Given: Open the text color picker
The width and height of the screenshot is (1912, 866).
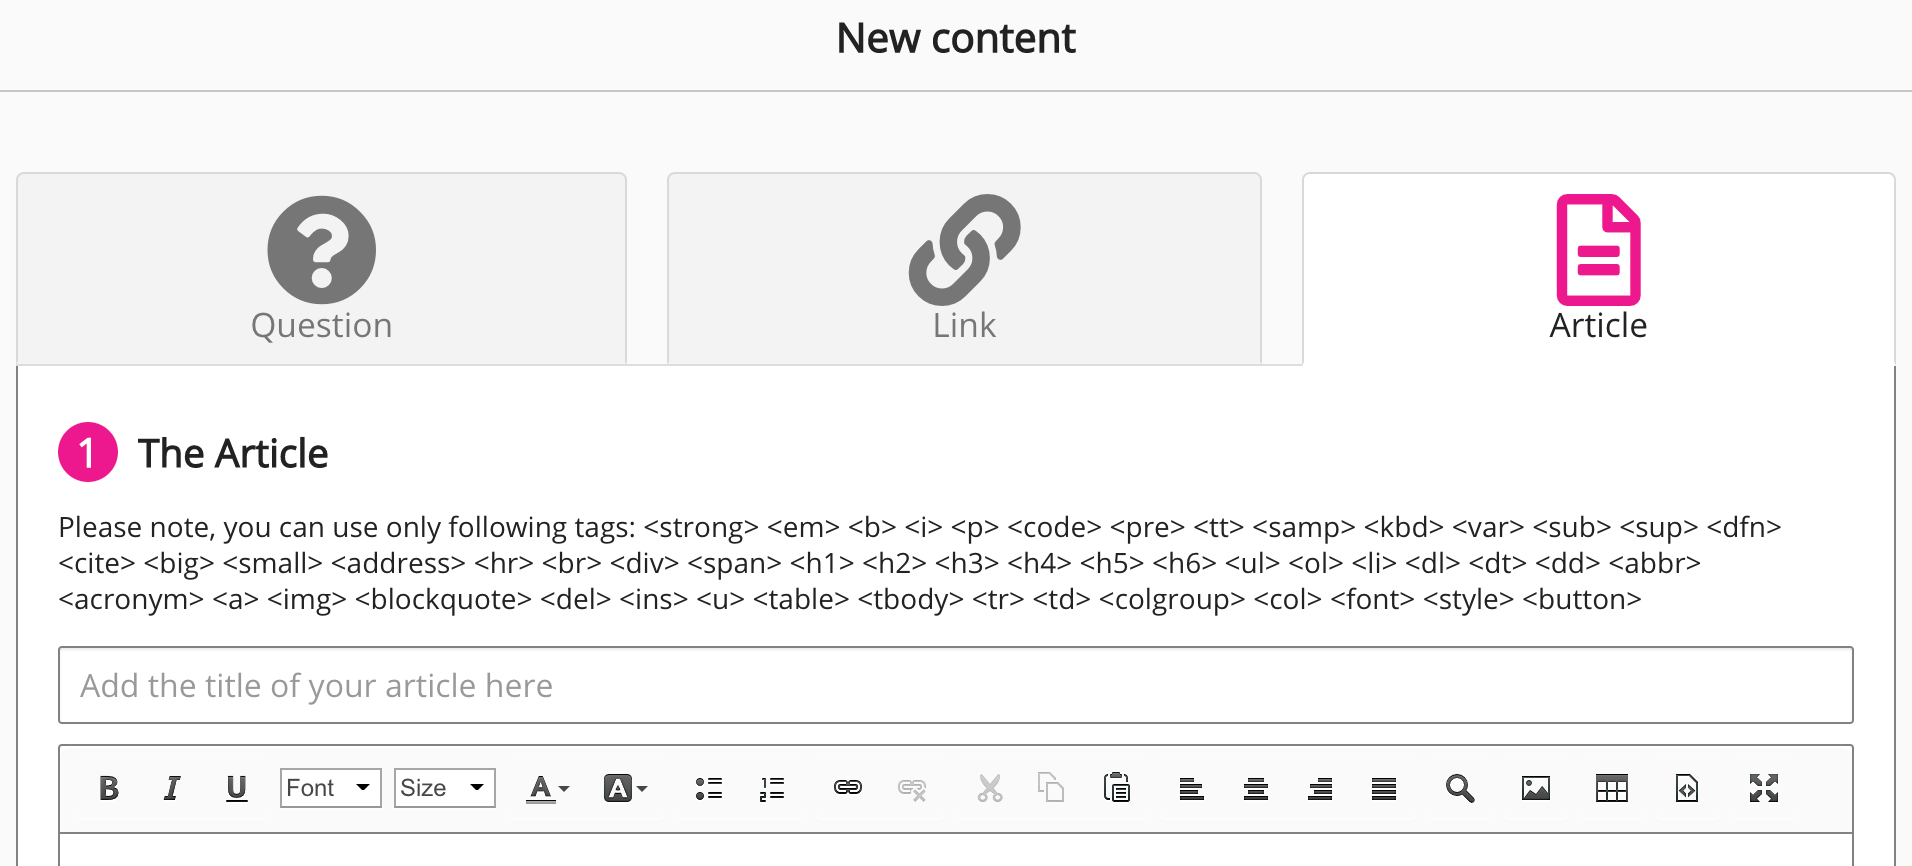Looking at the screenshot, I should click(547, 788).
